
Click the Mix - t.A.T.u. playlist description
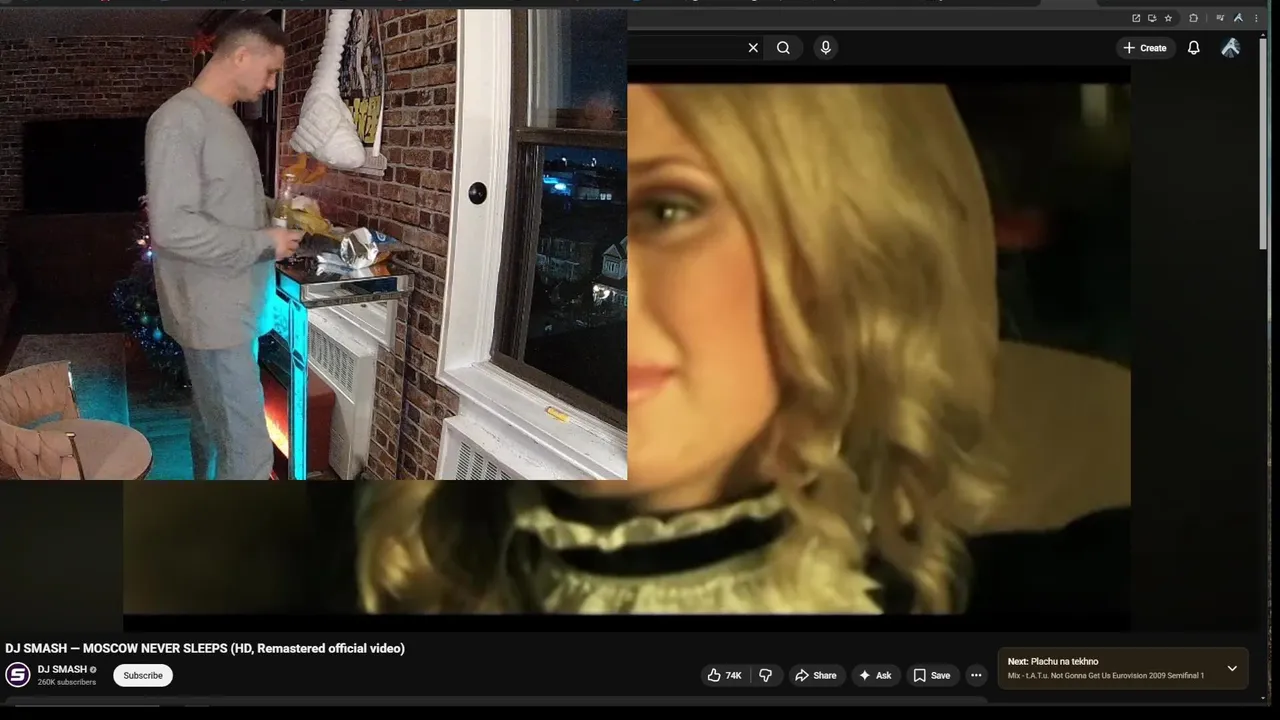click(x=1106, y=676)
